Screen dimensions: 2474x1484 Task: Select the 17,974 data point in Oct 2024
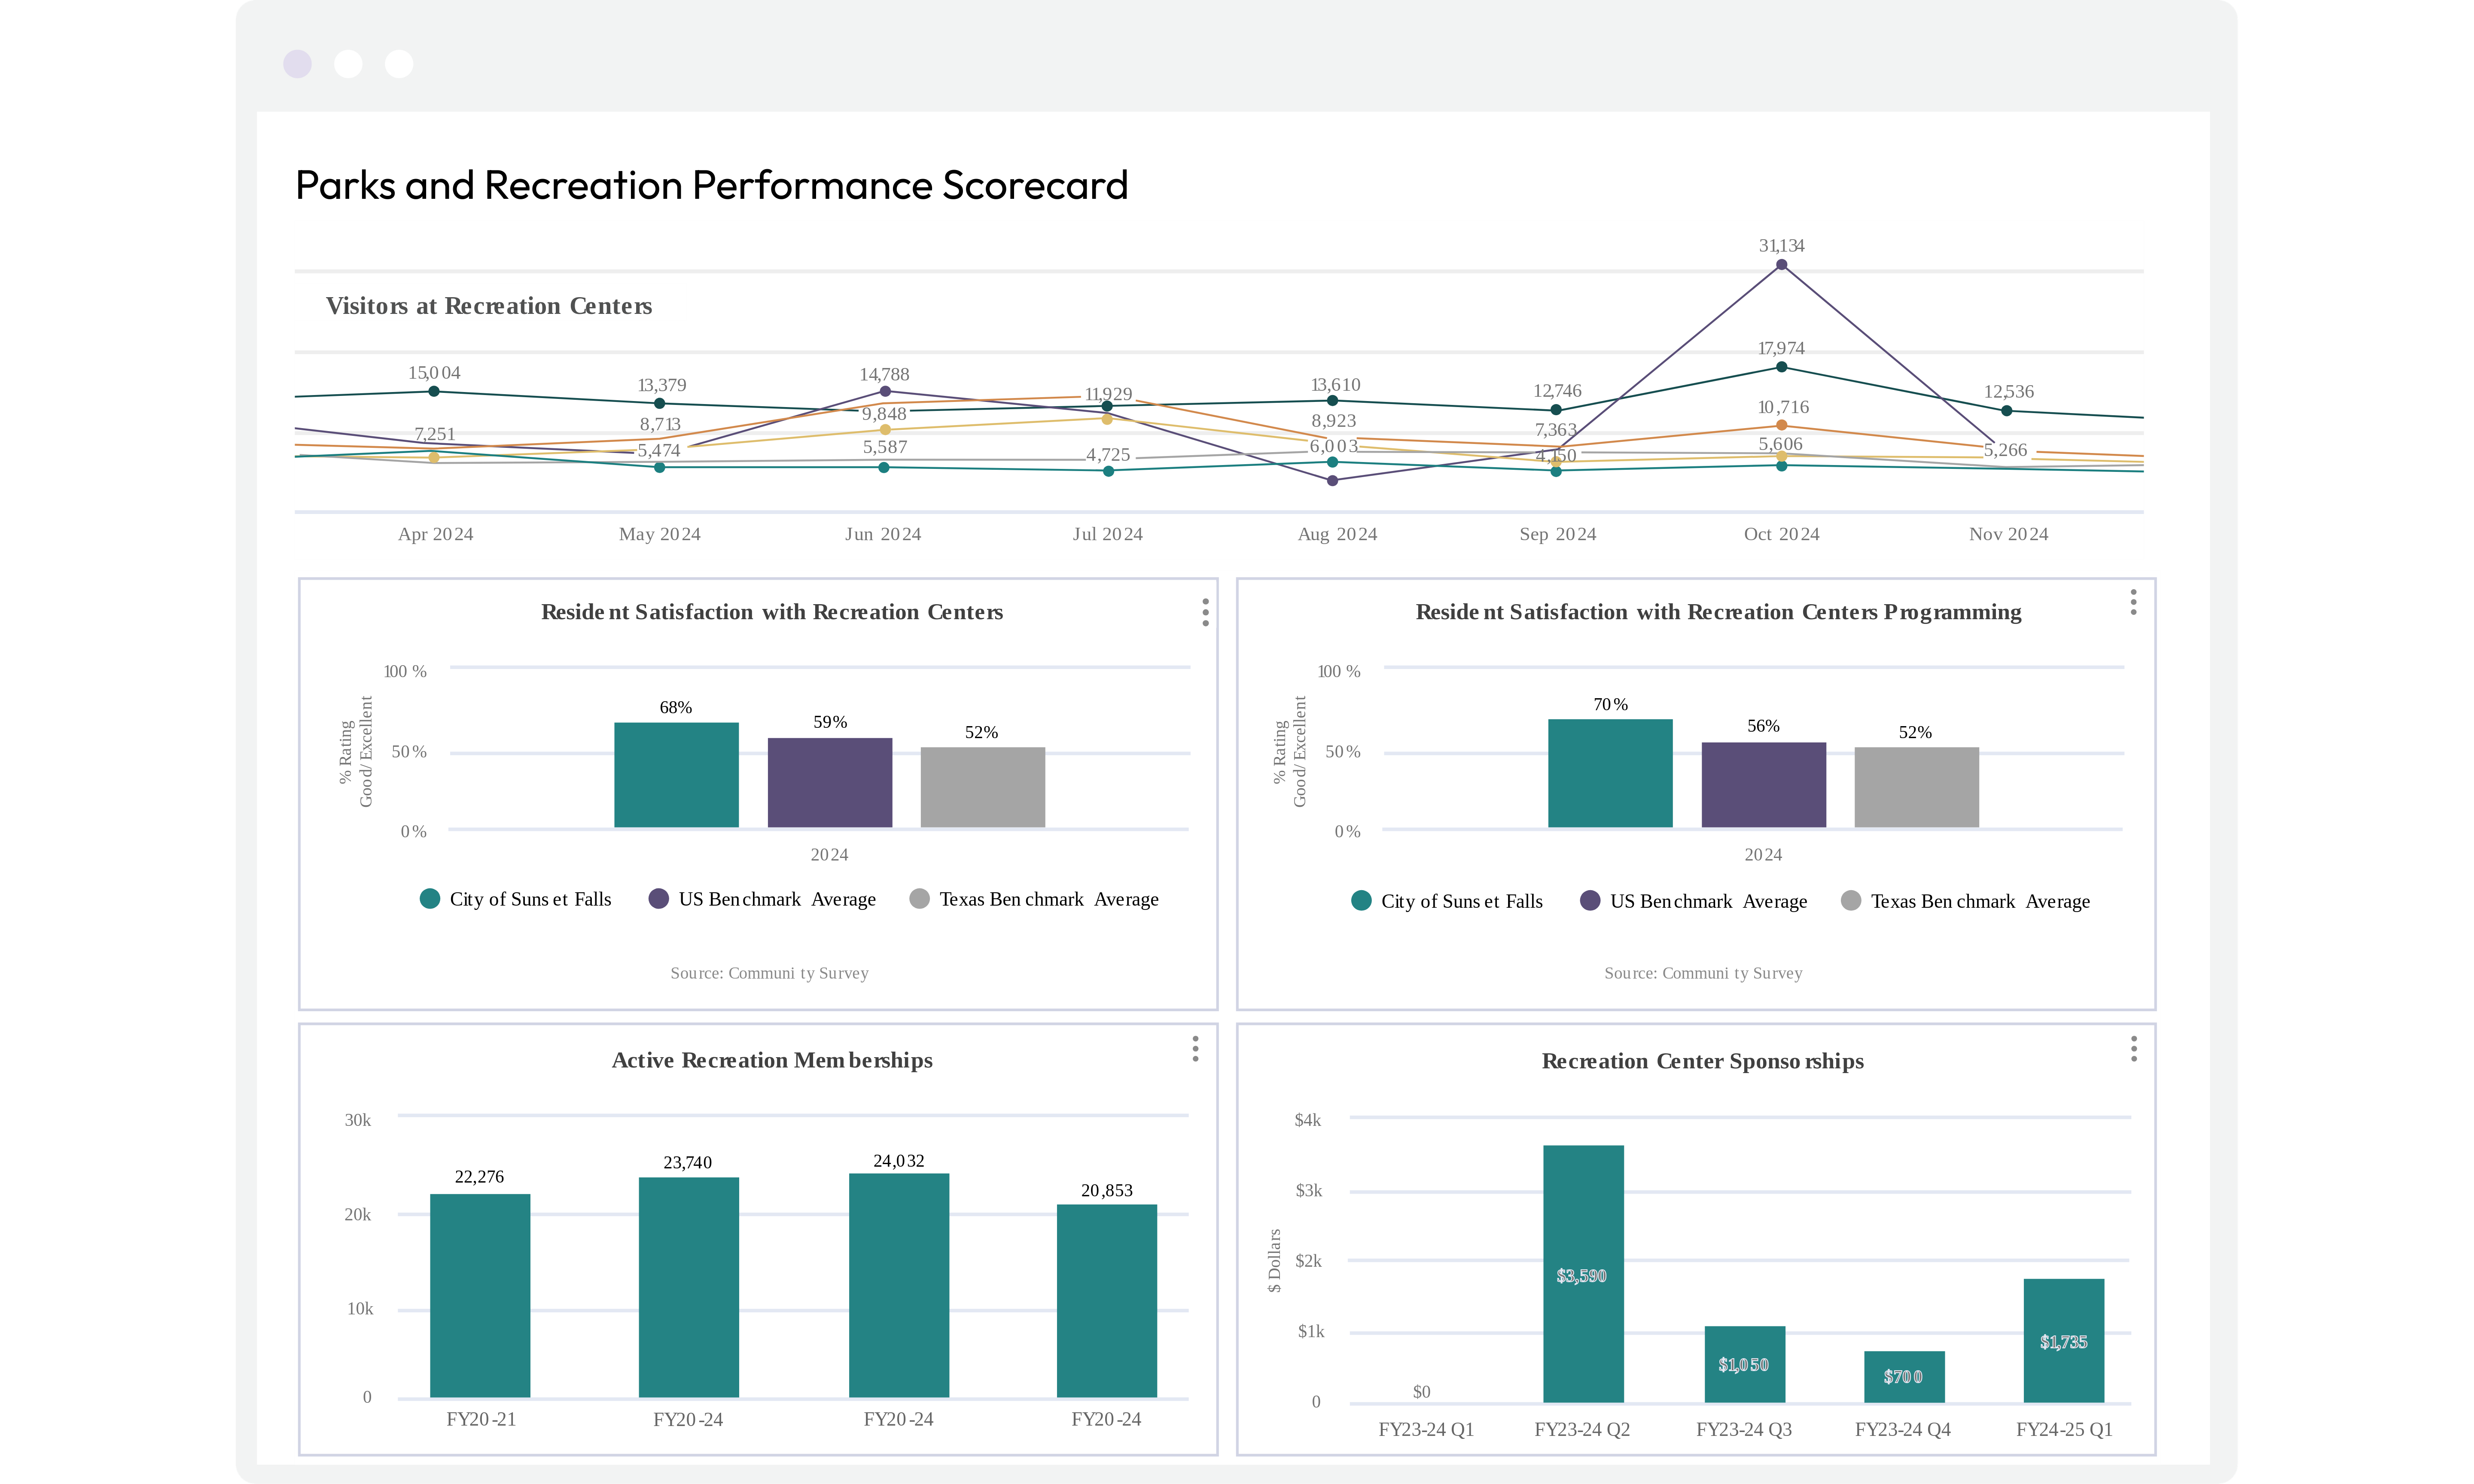tap(1781, 367)
